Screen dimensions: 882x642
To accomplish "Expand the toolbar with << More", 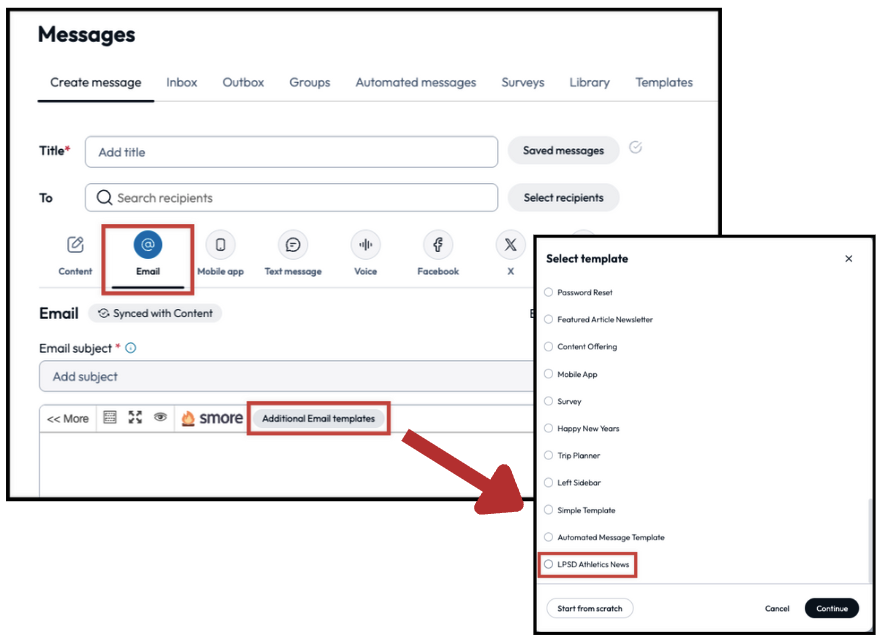I will click(68, 418).
